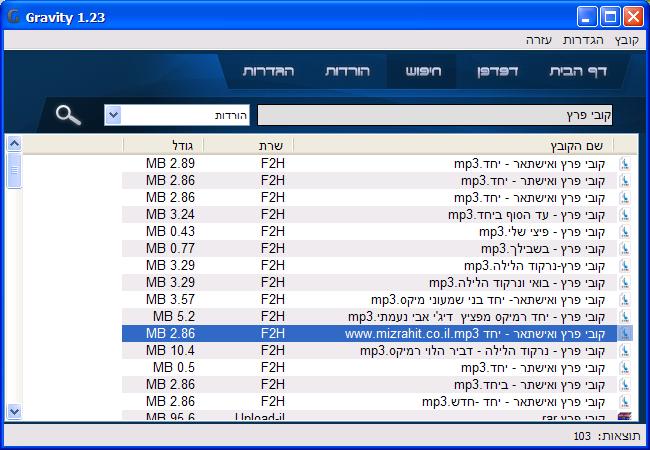The width and height of the screenshot is (650, 450).
Task: Click the F2H server cell in the 10.4 MB row
Action: (x=273, y=351)
